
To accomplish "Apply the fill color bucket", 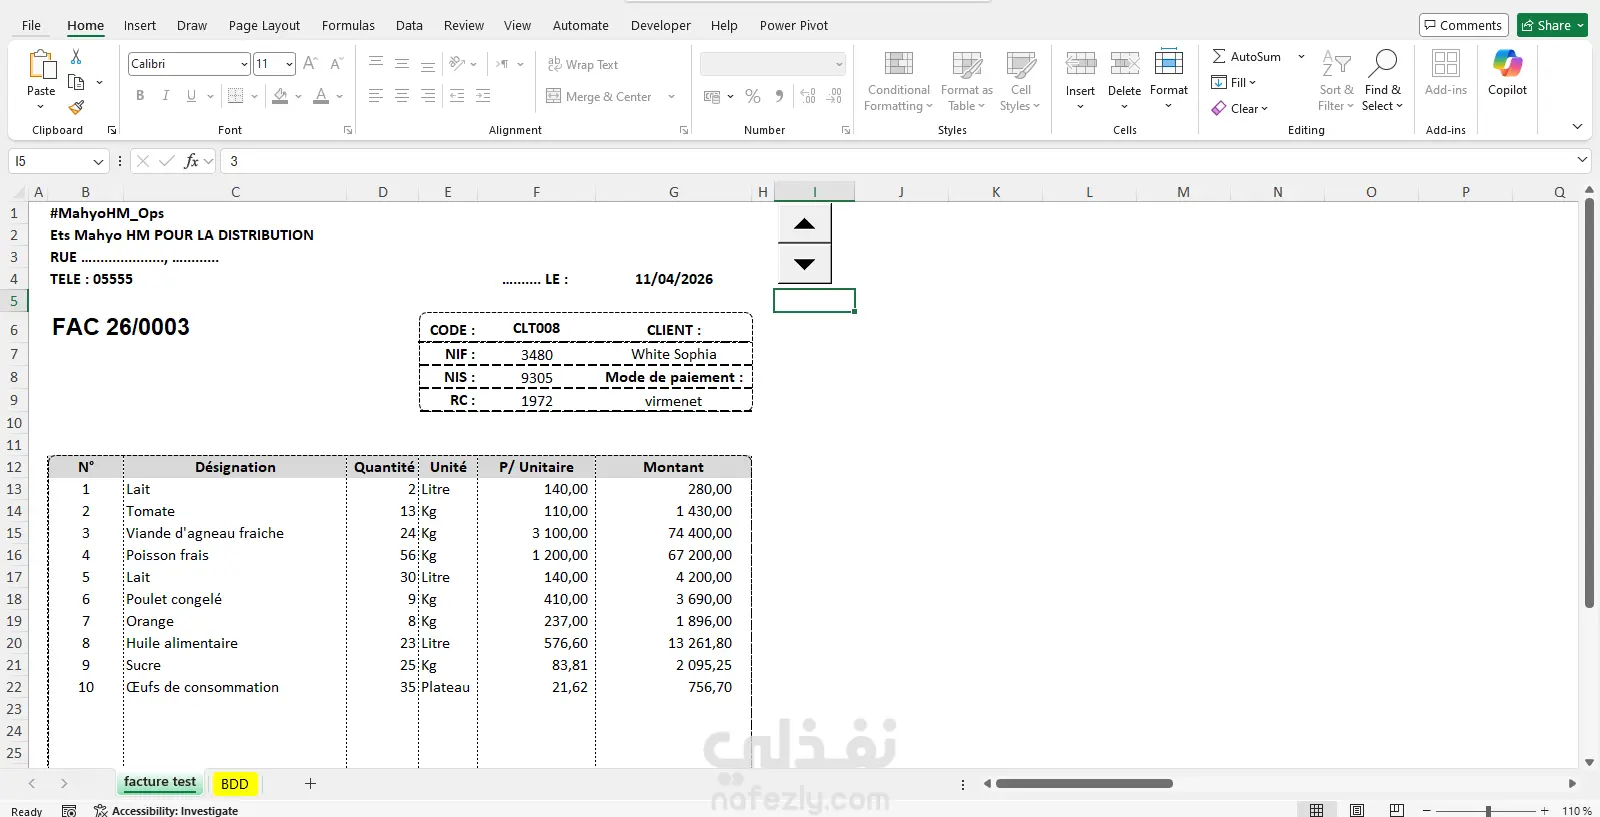I will click(280, 96).
